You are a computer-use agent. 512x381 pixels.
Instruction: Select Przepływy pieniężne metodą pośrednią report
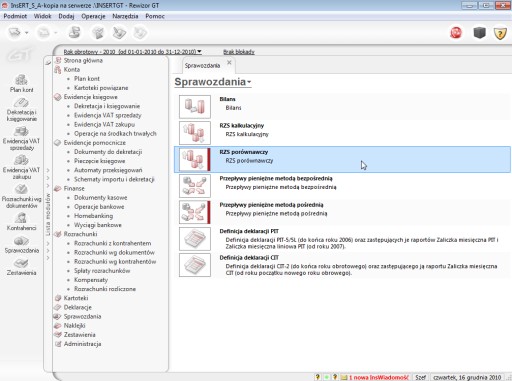(x=342, y=212)
